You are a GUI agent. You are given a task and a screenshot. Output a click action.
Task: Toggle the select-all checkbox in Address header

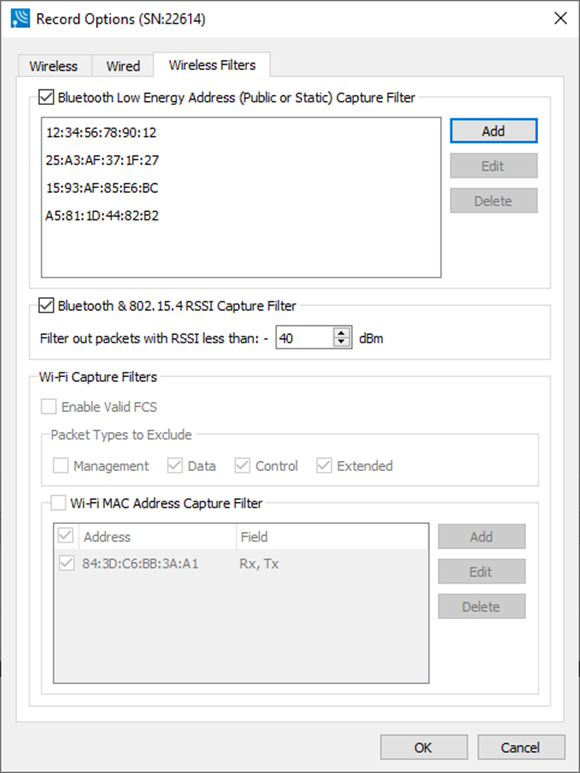pyautogui.click(x=66, y=535)
